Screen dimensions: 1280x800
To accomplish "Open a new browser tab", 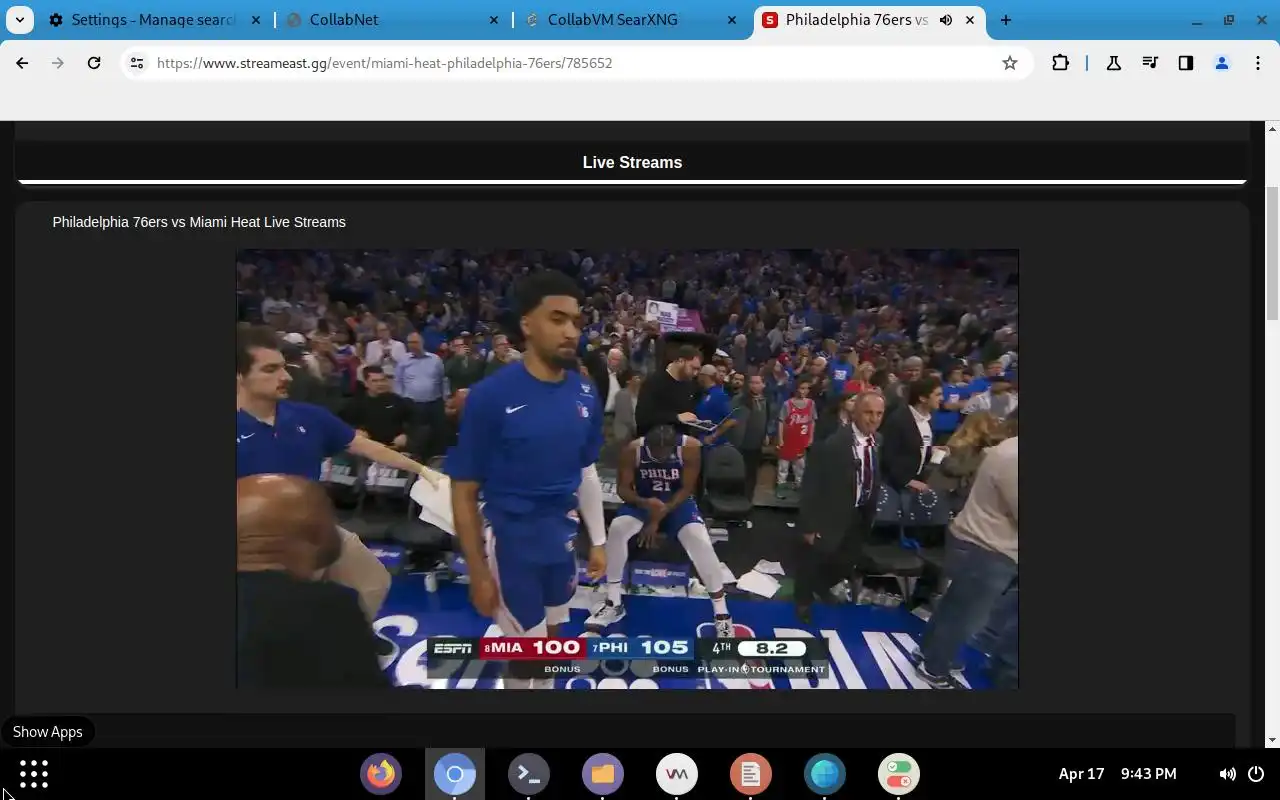I will point(1006,20).
